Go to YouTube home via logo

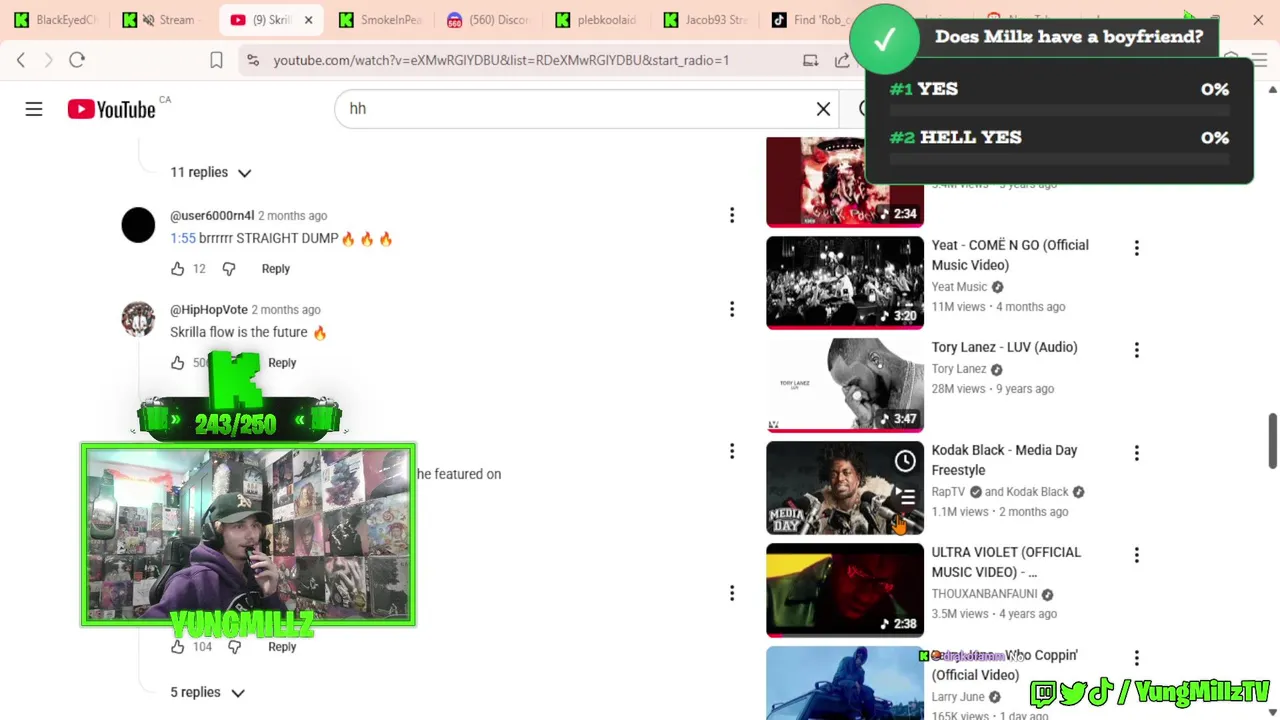click(x=111, y=109)
